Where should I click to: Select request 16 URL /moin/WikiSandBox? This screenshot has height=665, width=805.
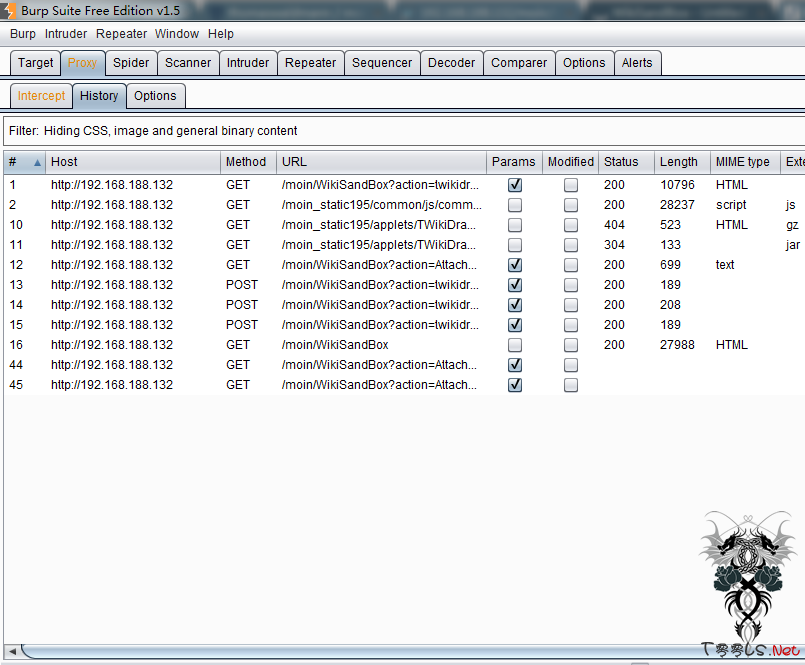335,345
